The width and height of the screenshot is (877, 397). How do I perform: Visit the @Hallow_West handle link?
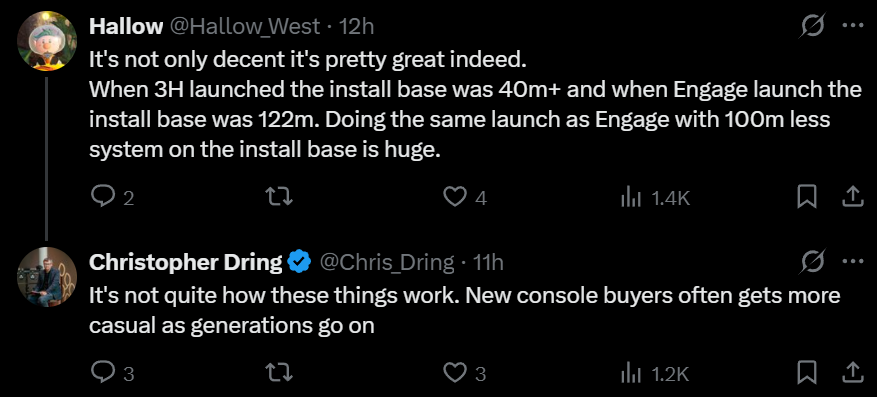pos(244,26)
